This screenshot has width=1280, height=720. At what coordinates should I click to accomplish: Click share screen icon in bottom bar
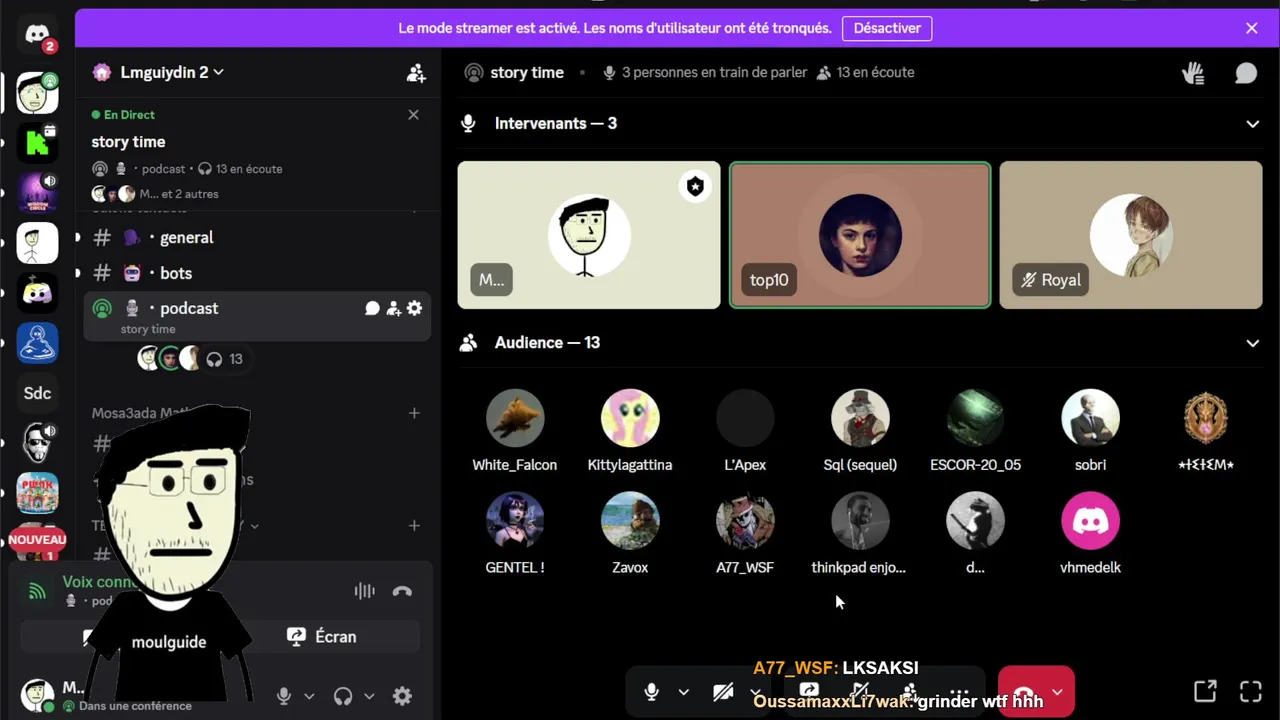(809, 692)
